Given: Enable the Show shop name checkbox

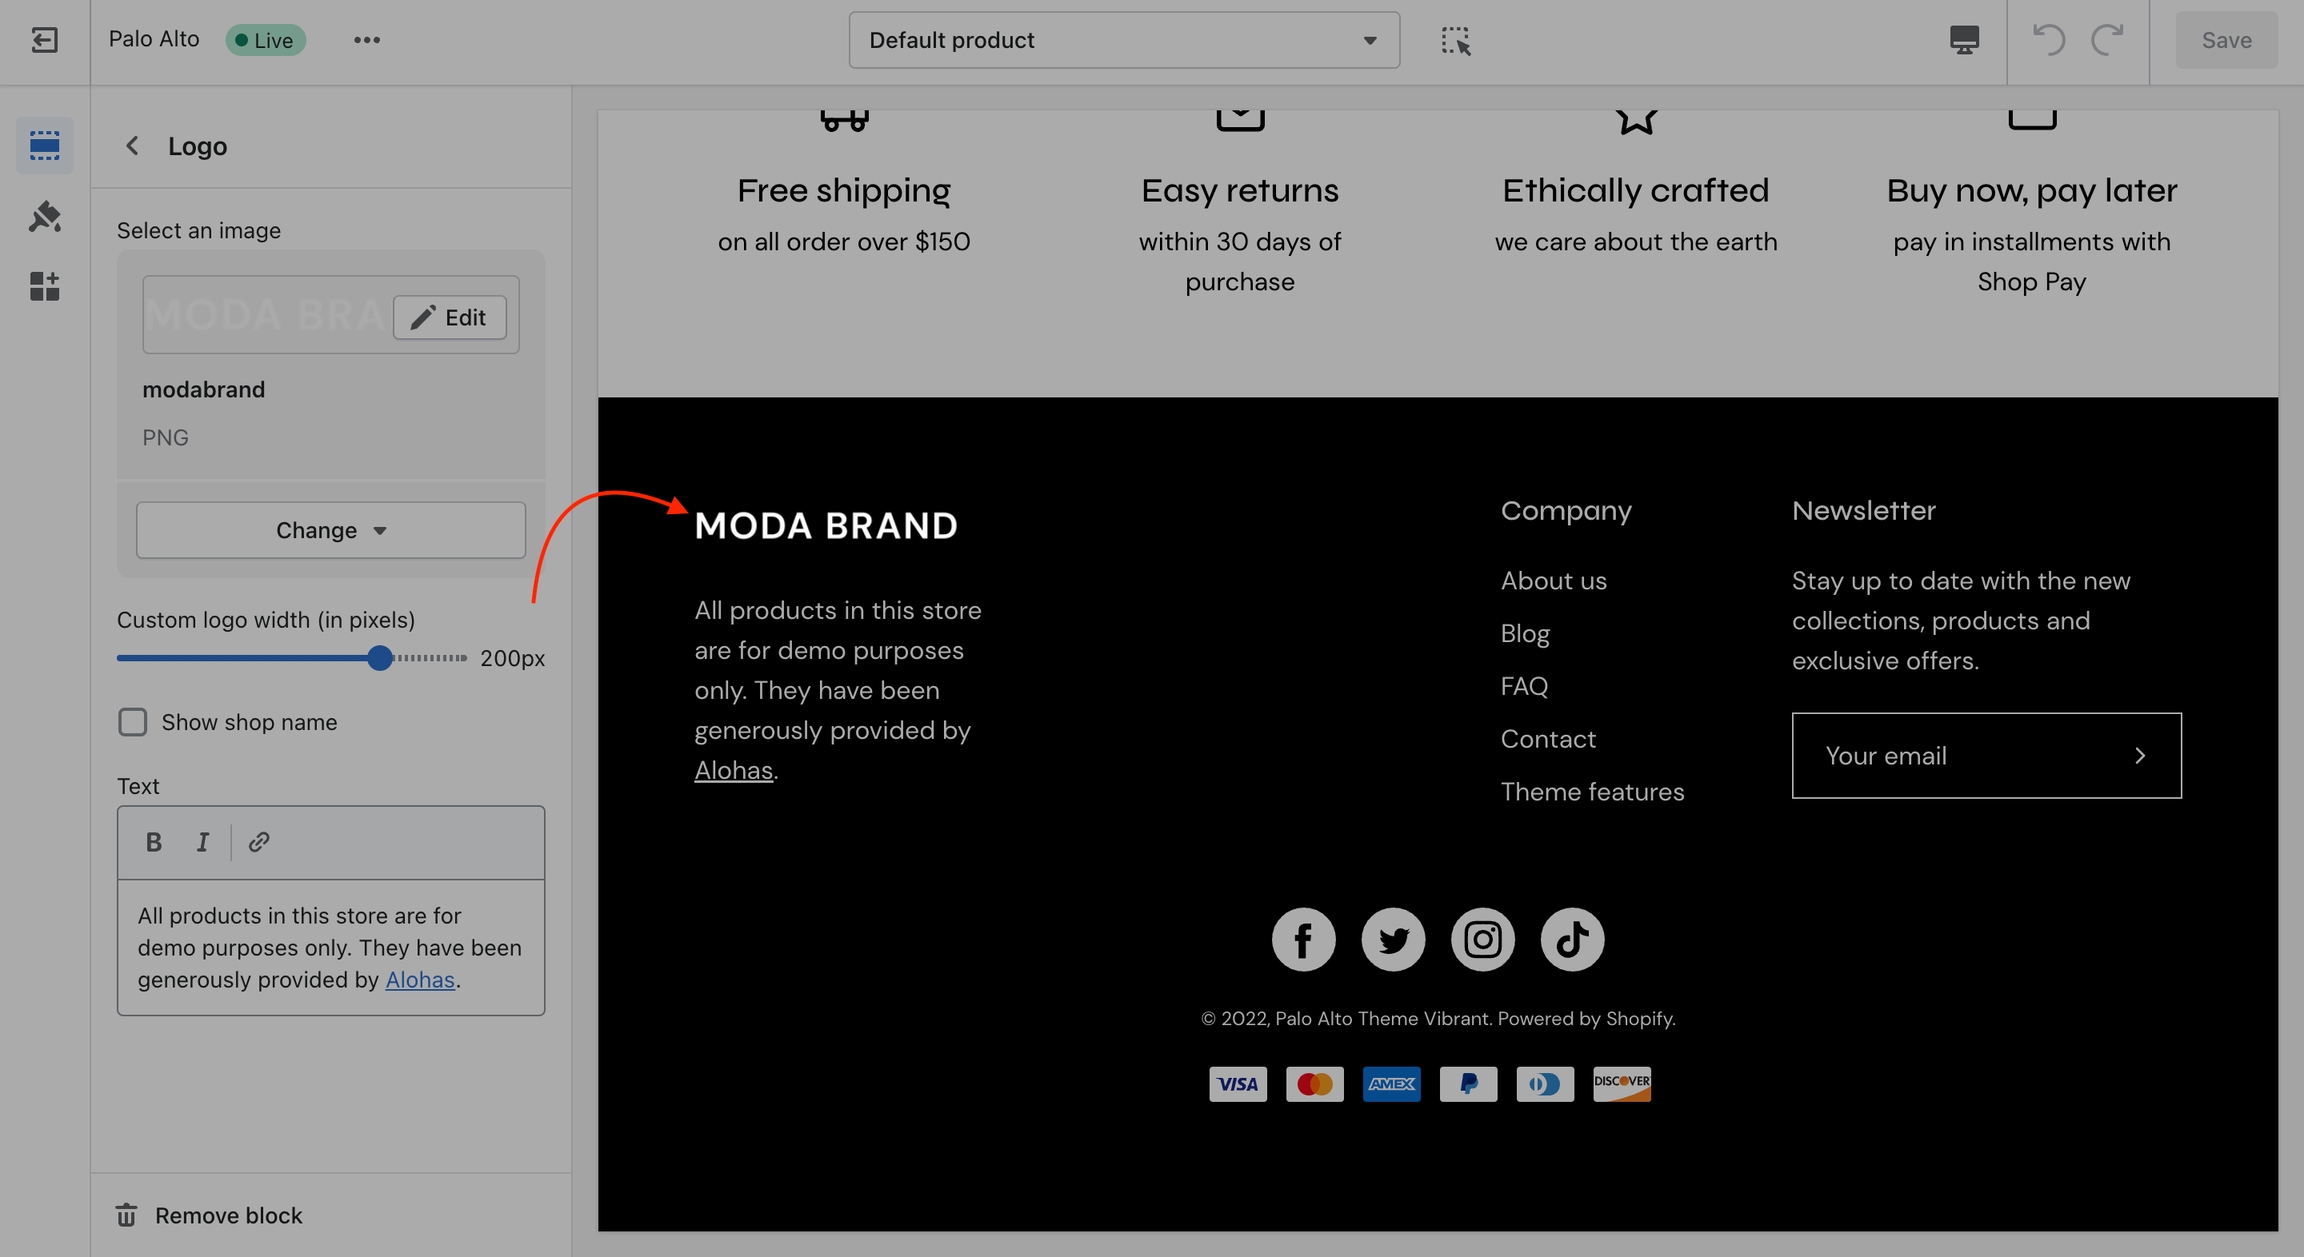Looking at the screenshot, I should pos(133,722).
